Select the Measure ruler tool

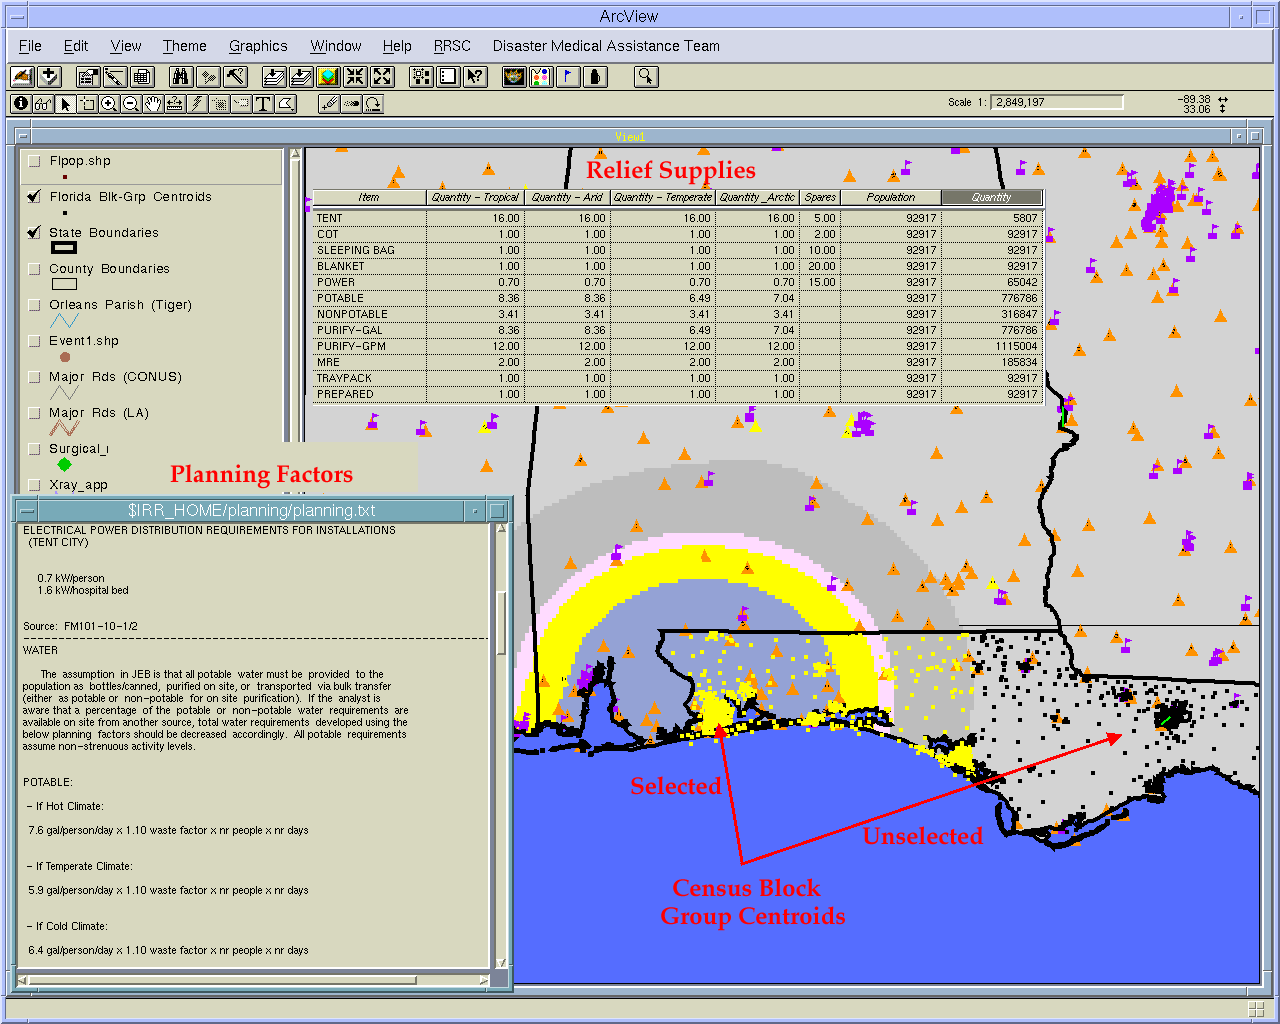tap(174, 104)
